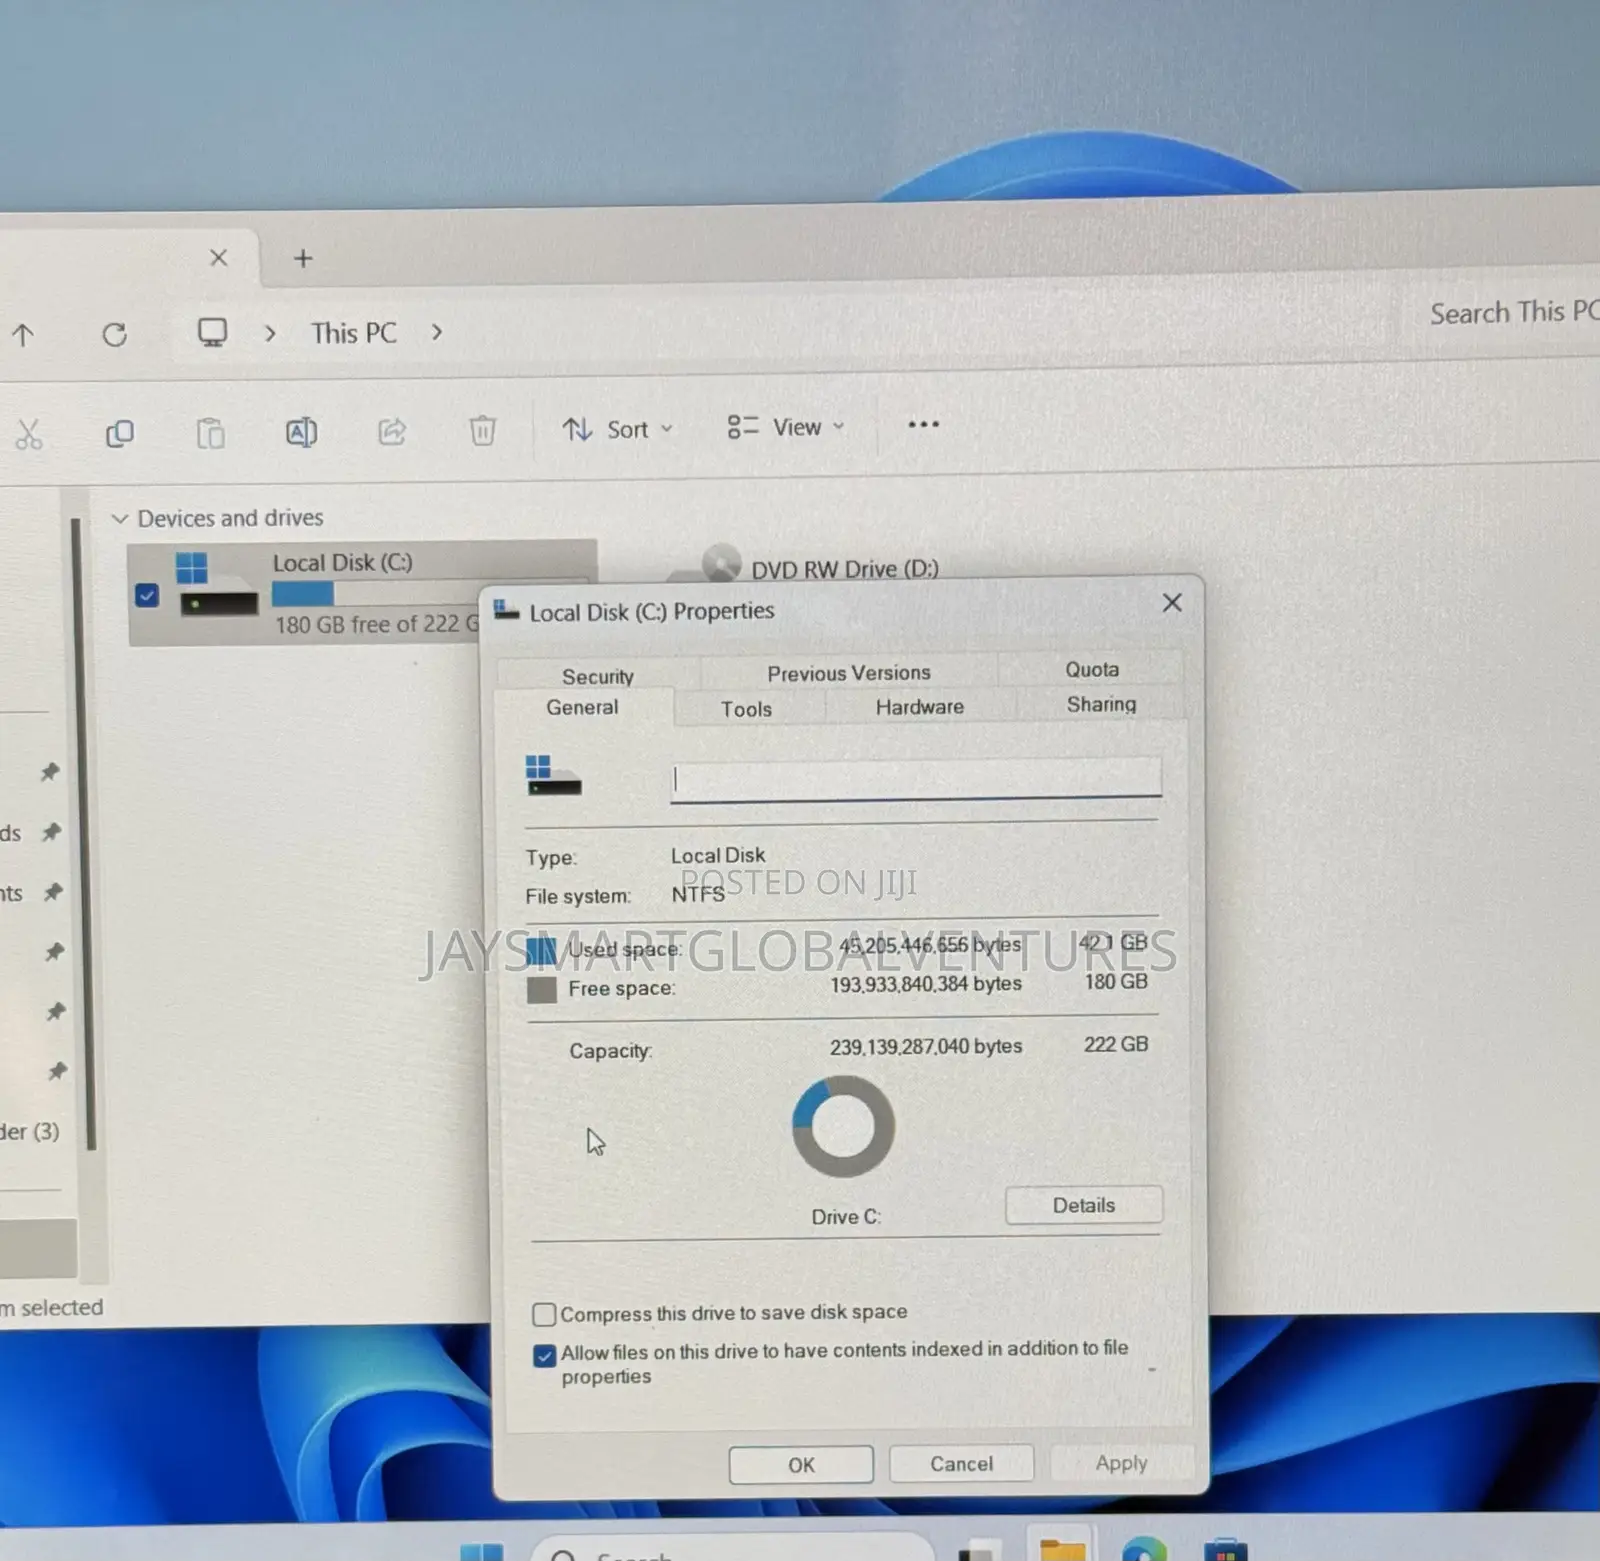Switch to the Sharing tab
This screenshot has height=1561, width=1600.
coord(1101,704)
